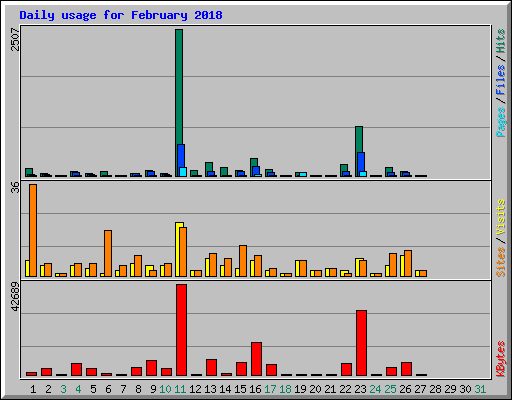Click the green day label 18

[285, 389]
